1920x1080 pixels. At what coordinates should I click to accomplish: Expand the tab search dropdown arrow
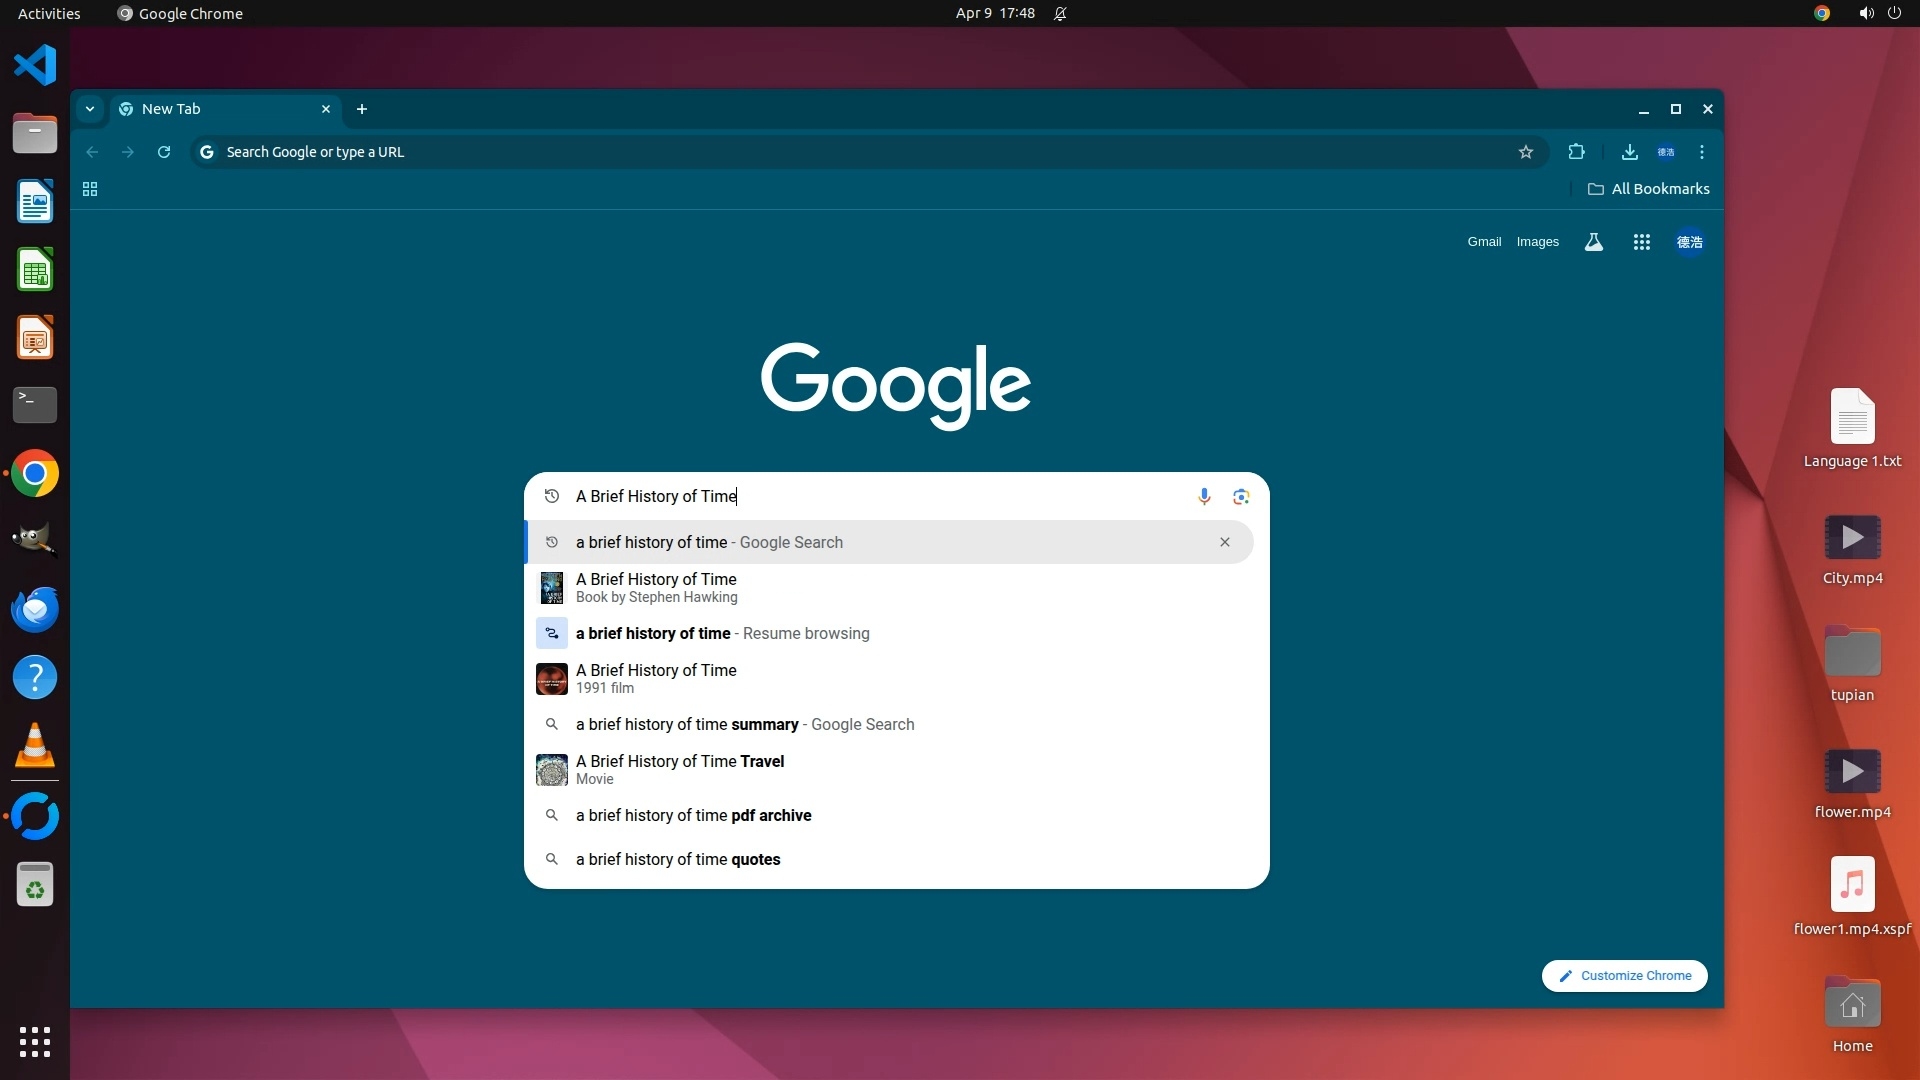click(x=90, y=109)
